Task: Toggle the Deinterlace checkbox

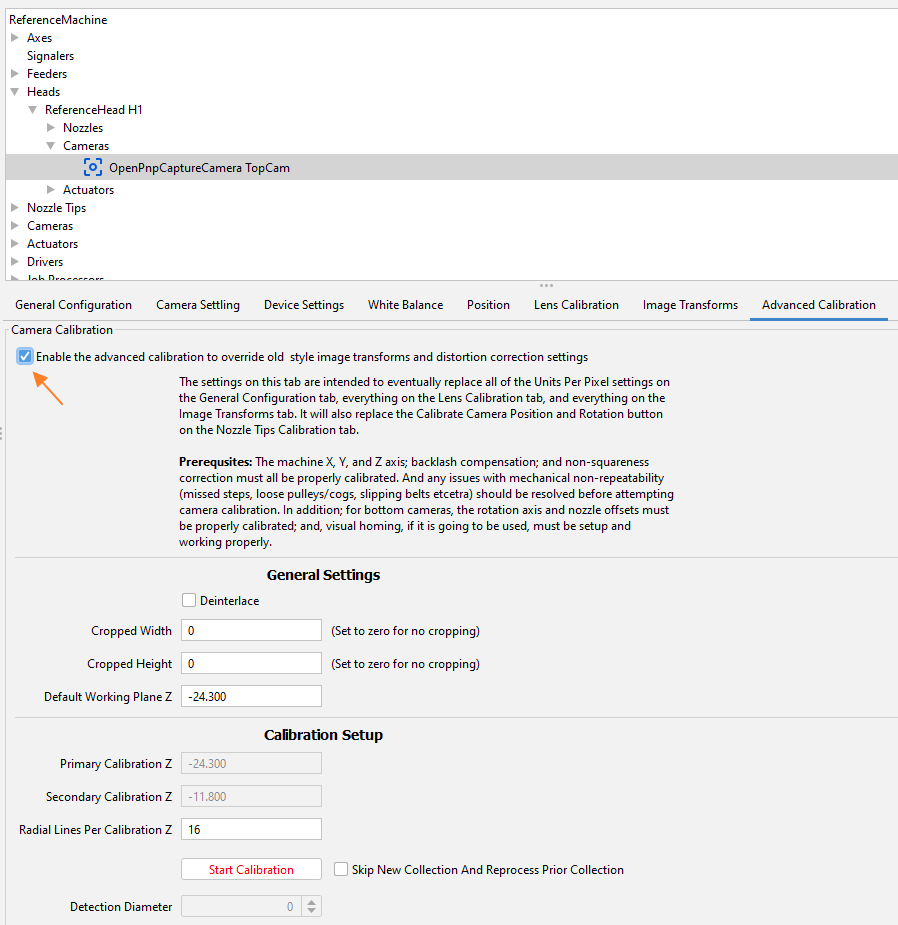Action: 189,600
